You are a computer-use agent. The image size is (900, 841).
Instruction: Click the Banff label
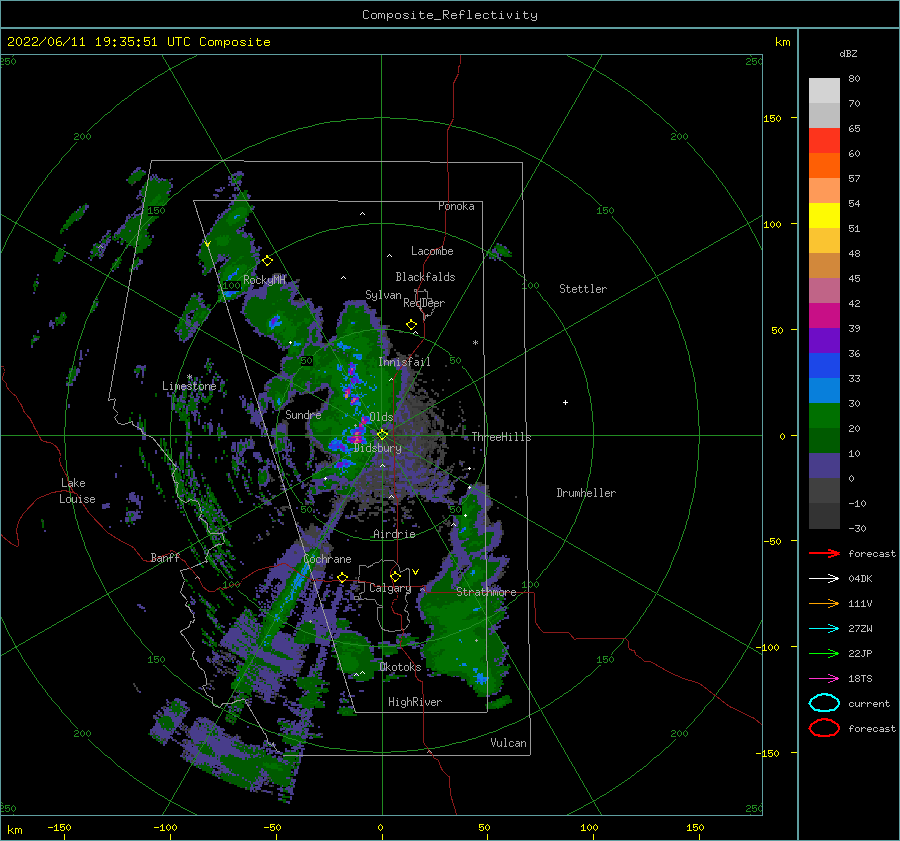tap(165, 557)
